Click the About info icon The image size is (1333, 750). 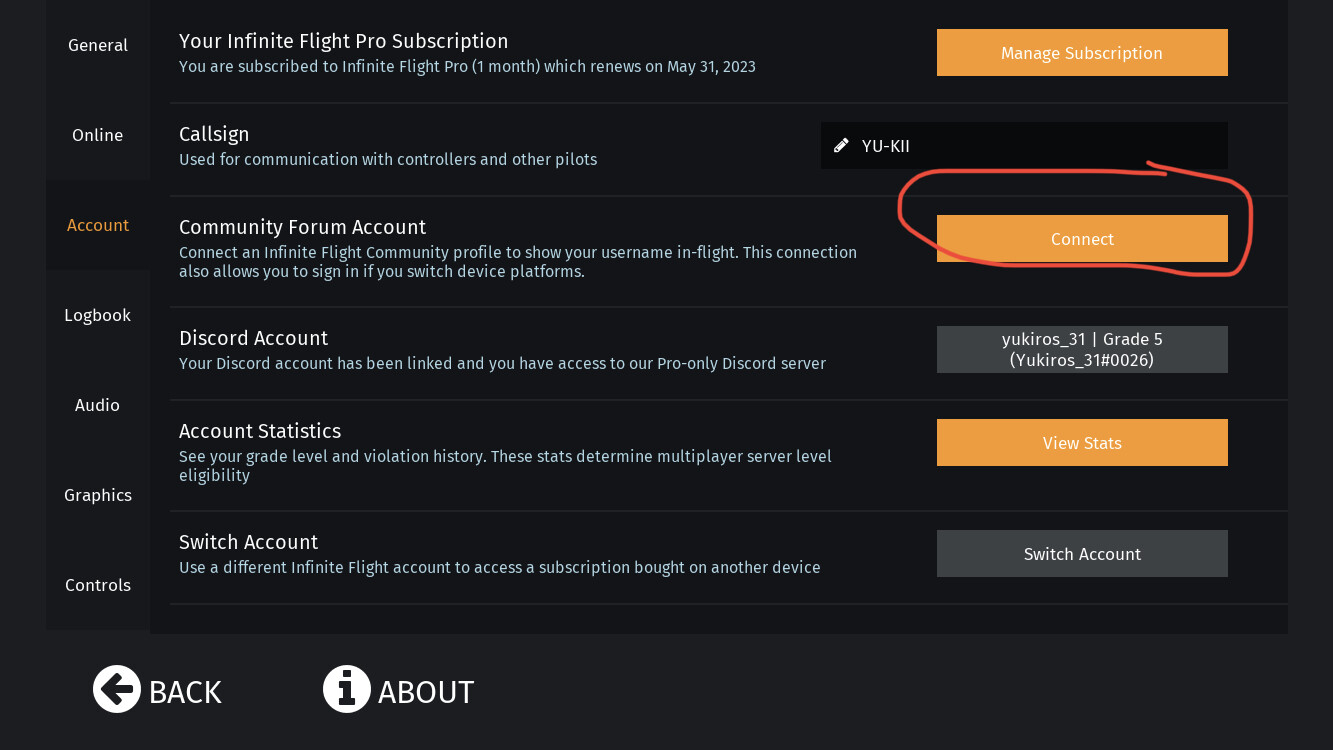click(x=346, y=690)
